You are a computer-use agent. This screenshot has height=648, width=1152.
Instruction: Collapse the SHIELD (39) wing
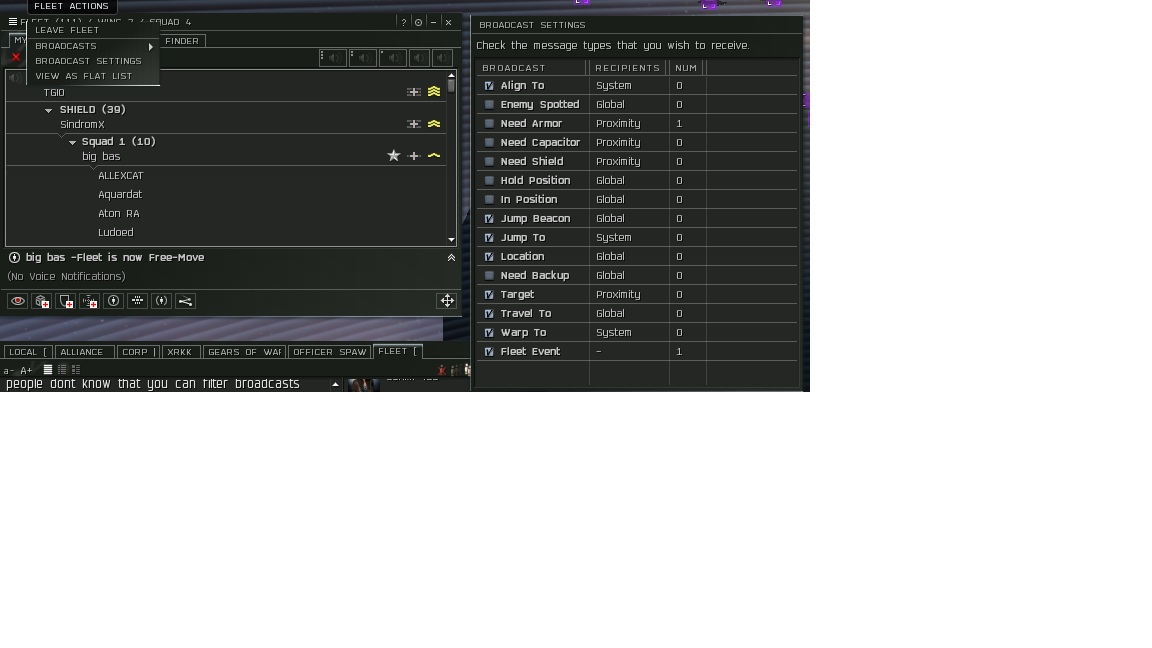pyautogui.click(x=48, y=110)
